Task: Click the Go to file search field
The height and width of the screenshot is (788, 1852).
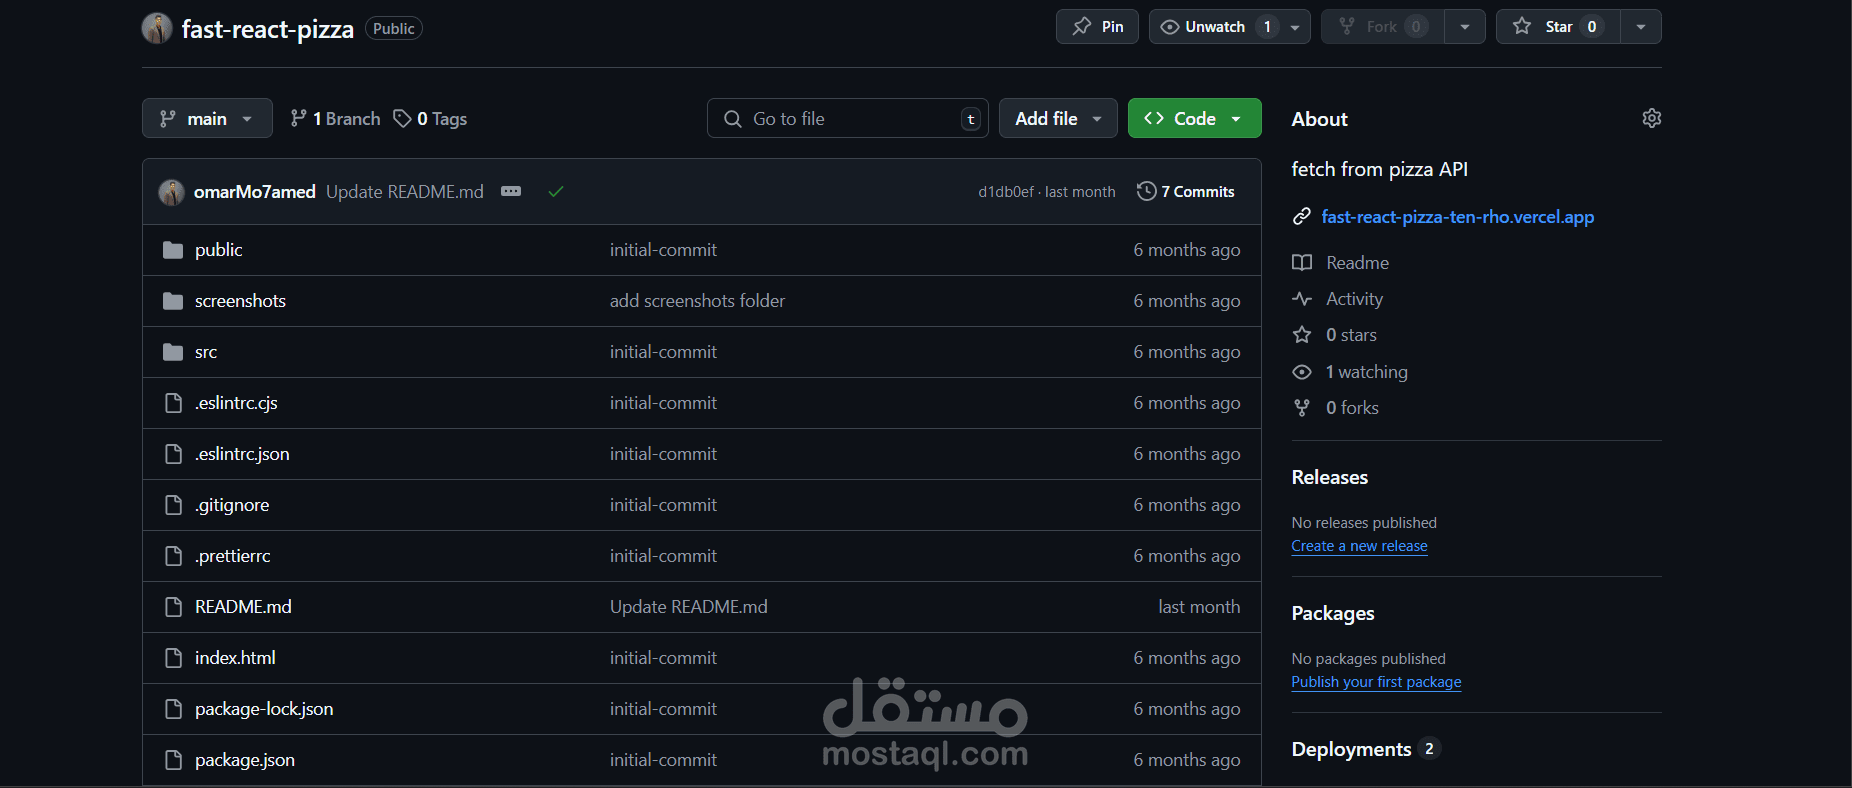Action: click(847, 118)
